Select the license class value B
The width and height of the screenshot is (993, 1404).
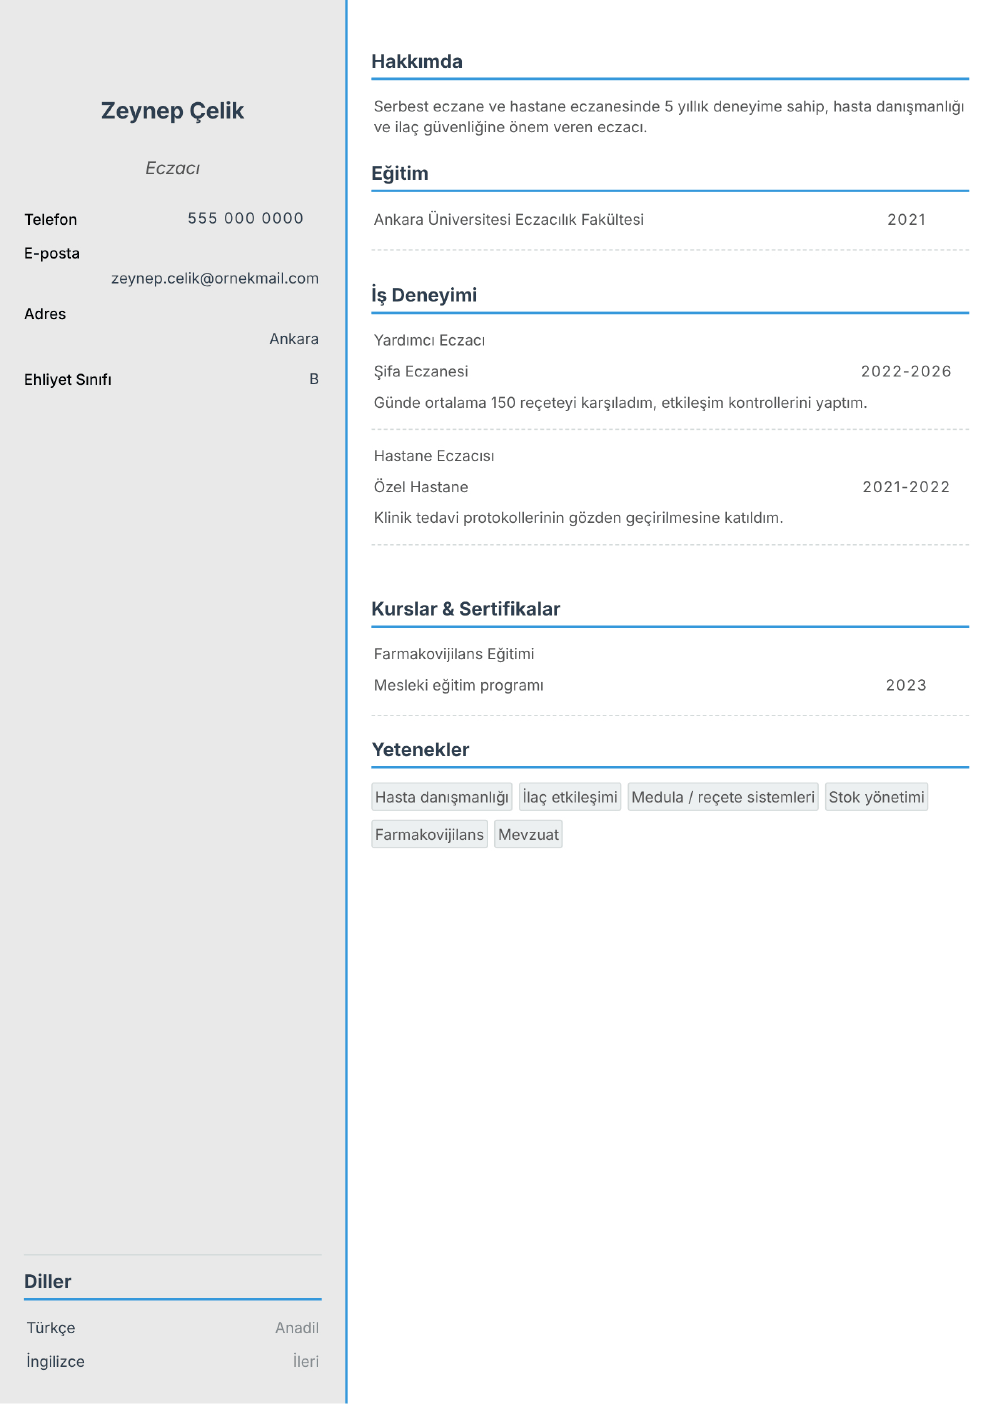point(314,379)
